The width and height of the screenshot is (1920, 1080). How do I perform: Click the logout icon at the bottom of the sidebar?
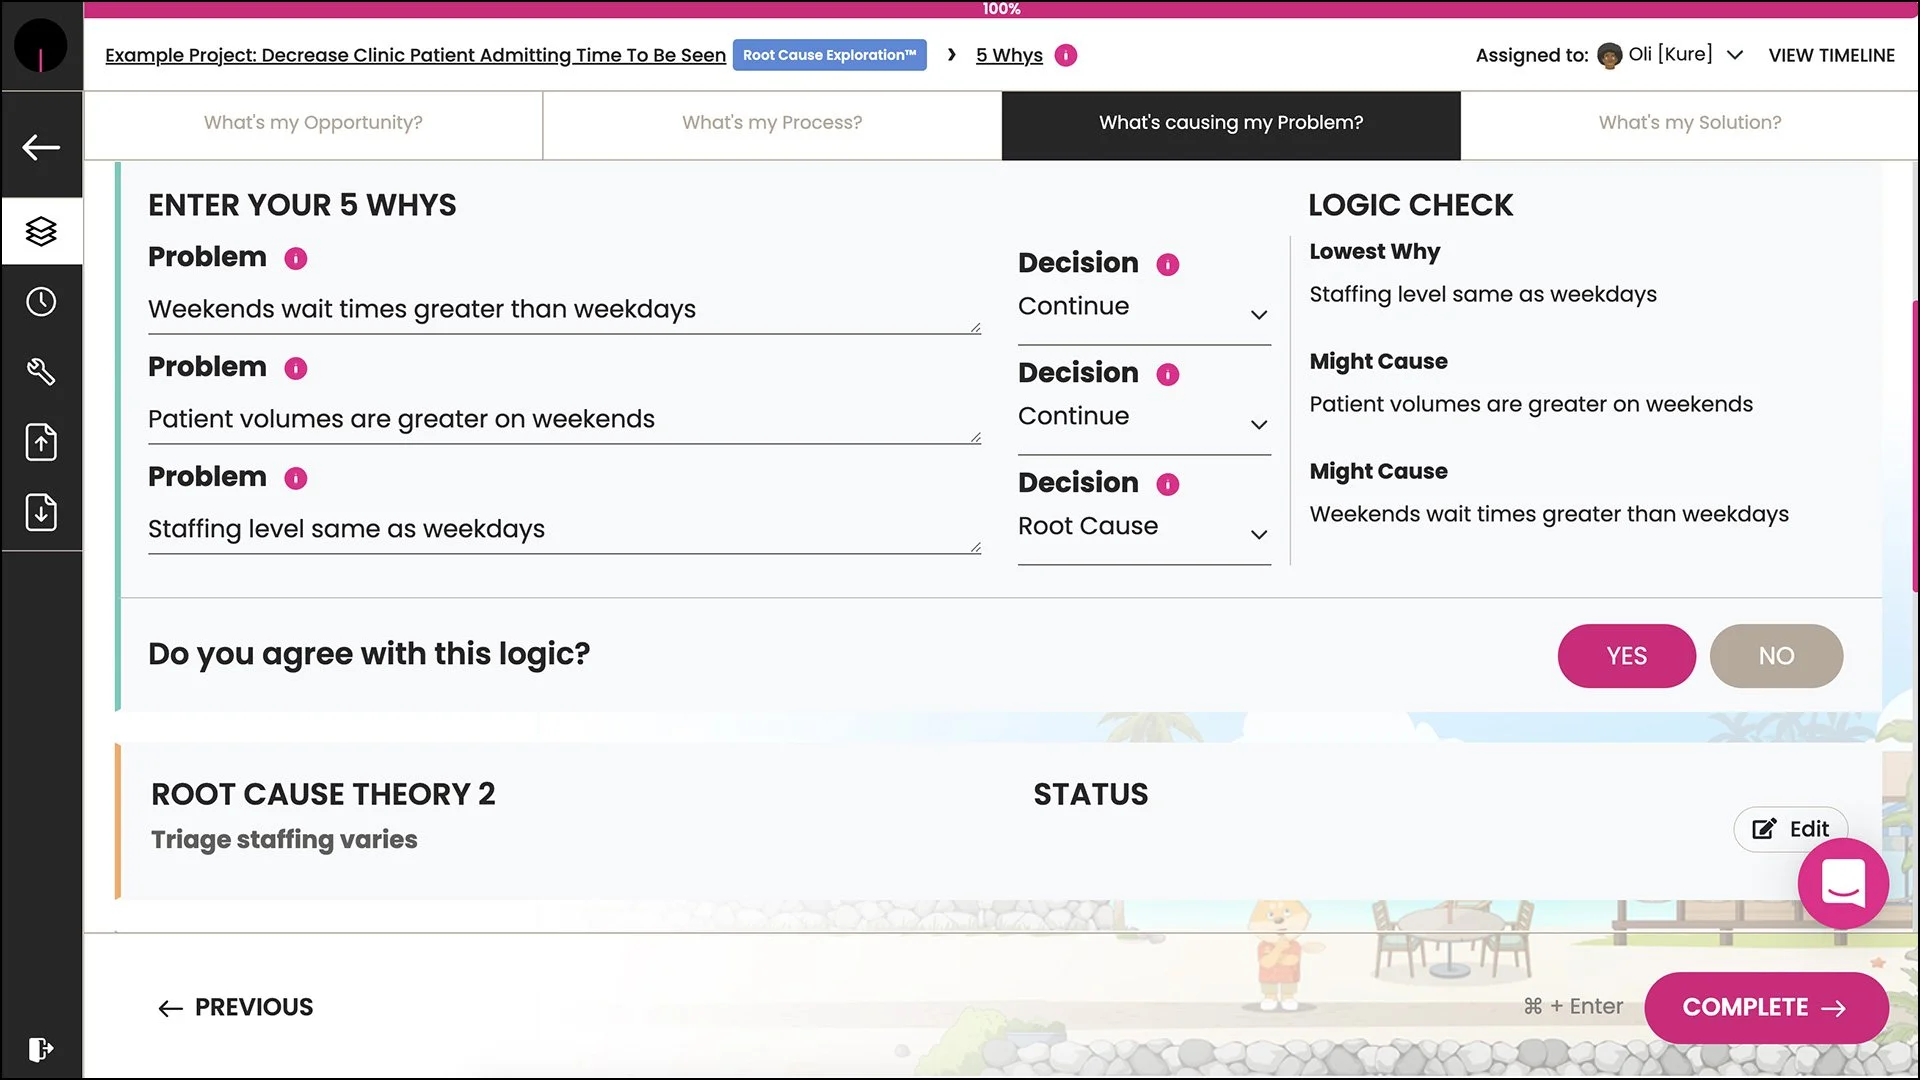click(41, 1049)
